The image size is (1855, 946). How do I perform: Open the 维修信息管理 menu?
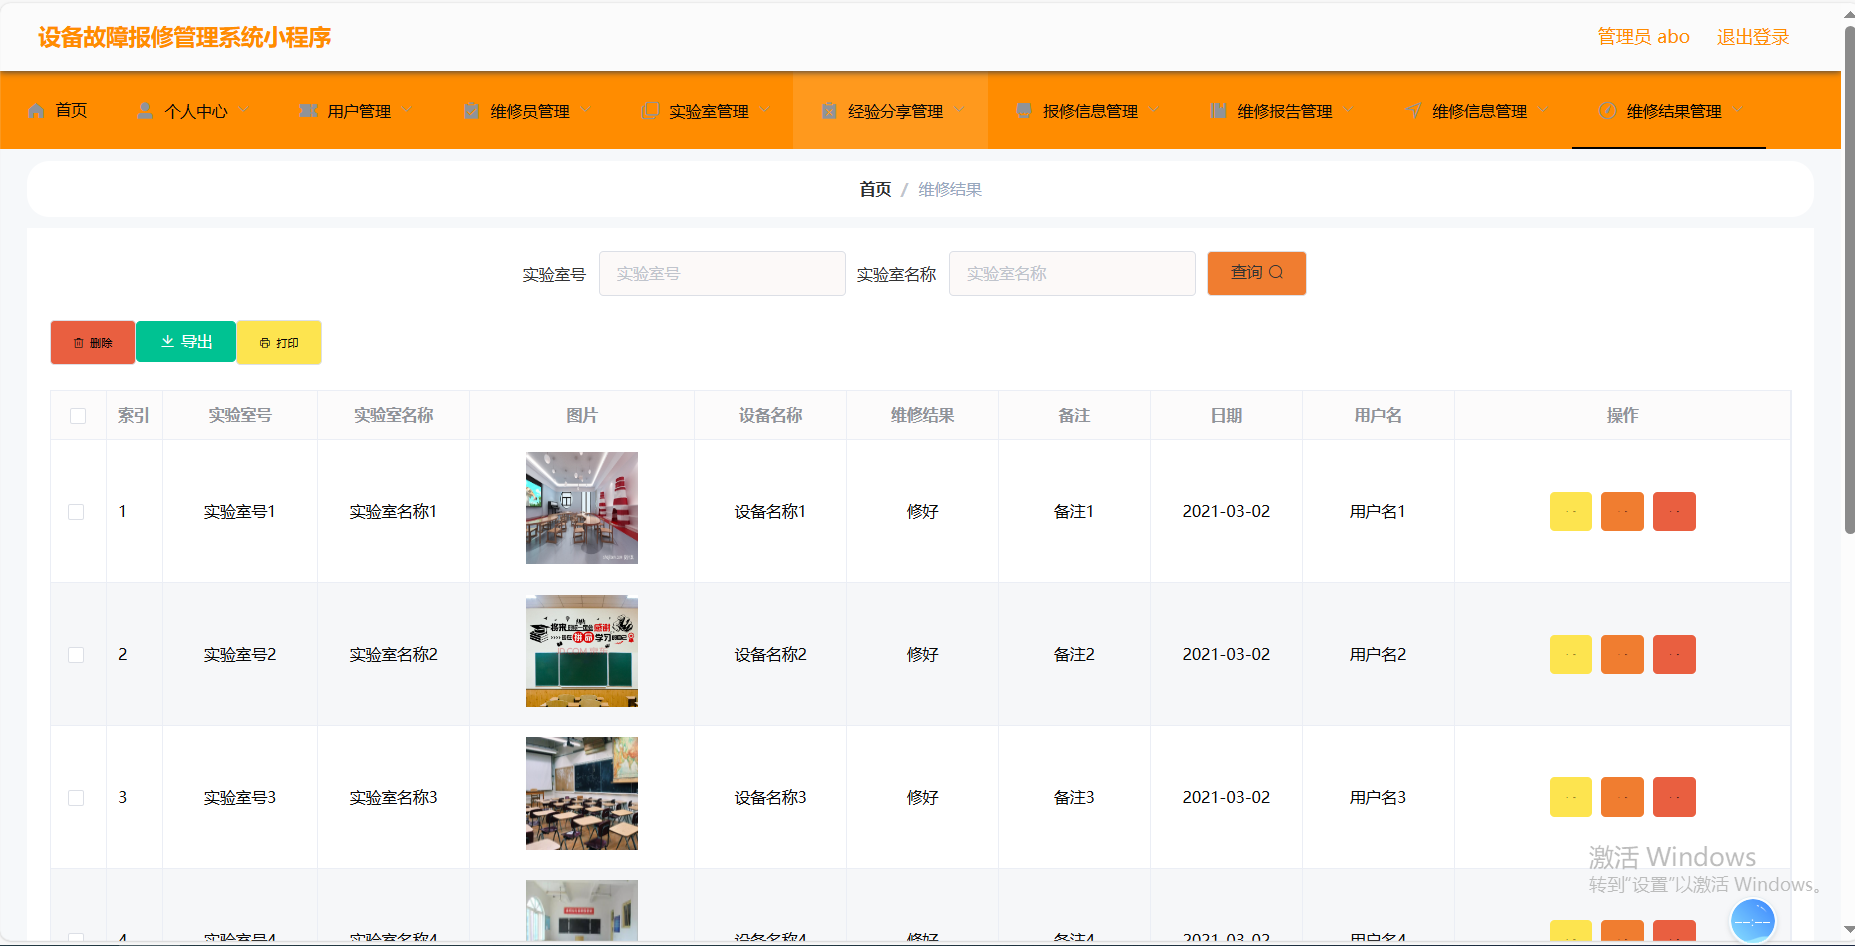click(1474, 111)
